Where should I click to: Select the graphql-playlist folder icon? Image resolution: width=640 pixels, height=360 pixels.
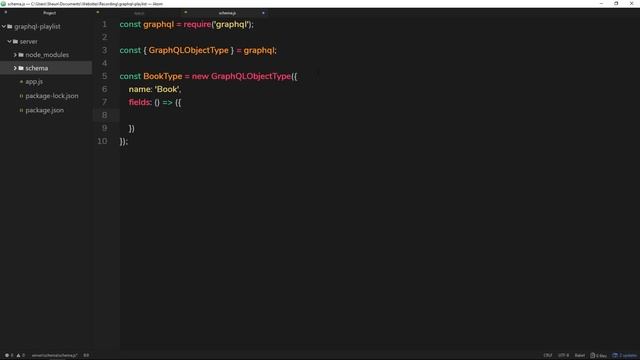[10, 27]
